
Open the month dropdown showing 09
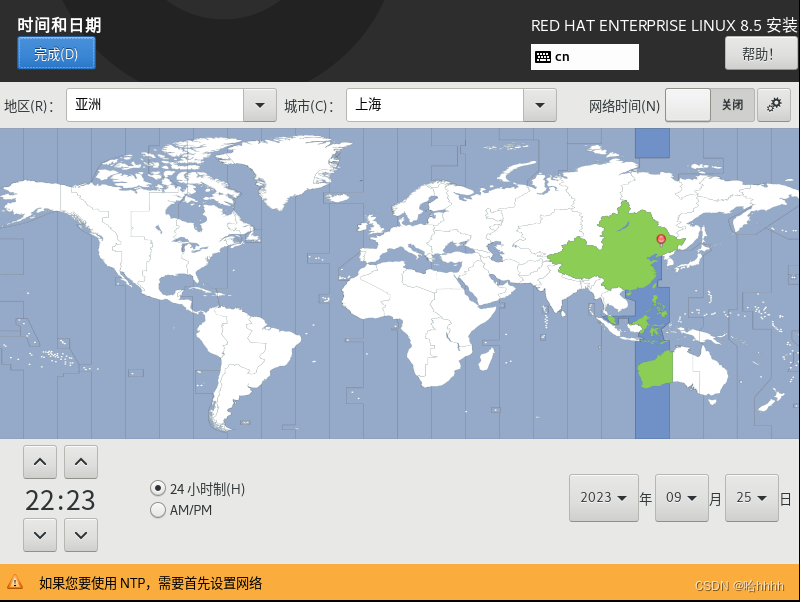pyautogui.click(x=682, y=497)
